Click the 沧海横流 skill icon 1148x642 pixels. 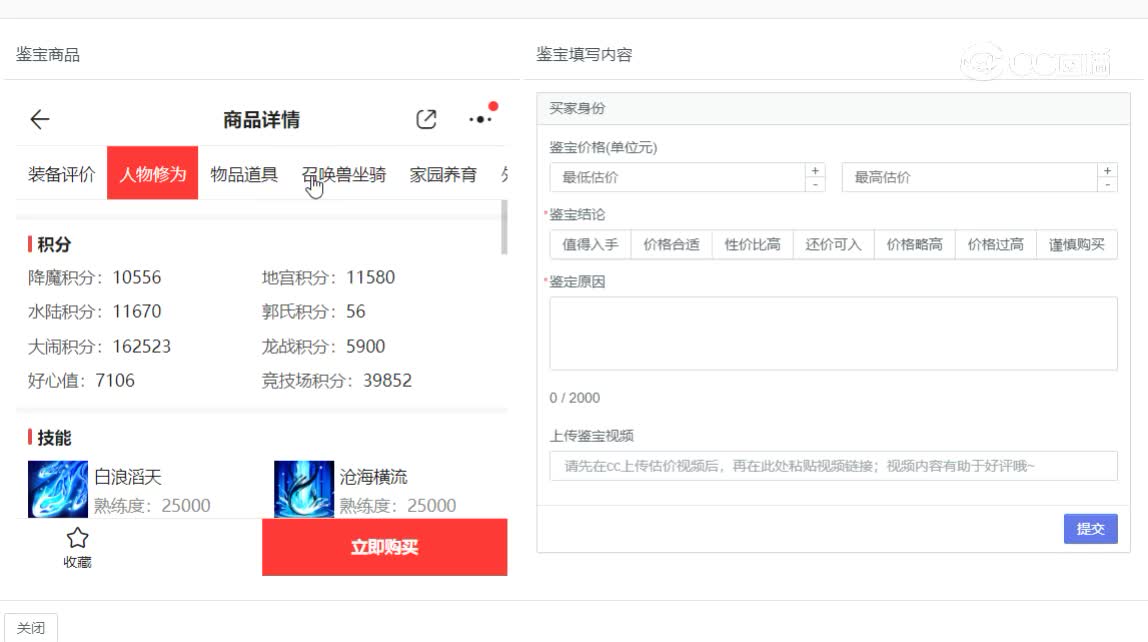304,488
